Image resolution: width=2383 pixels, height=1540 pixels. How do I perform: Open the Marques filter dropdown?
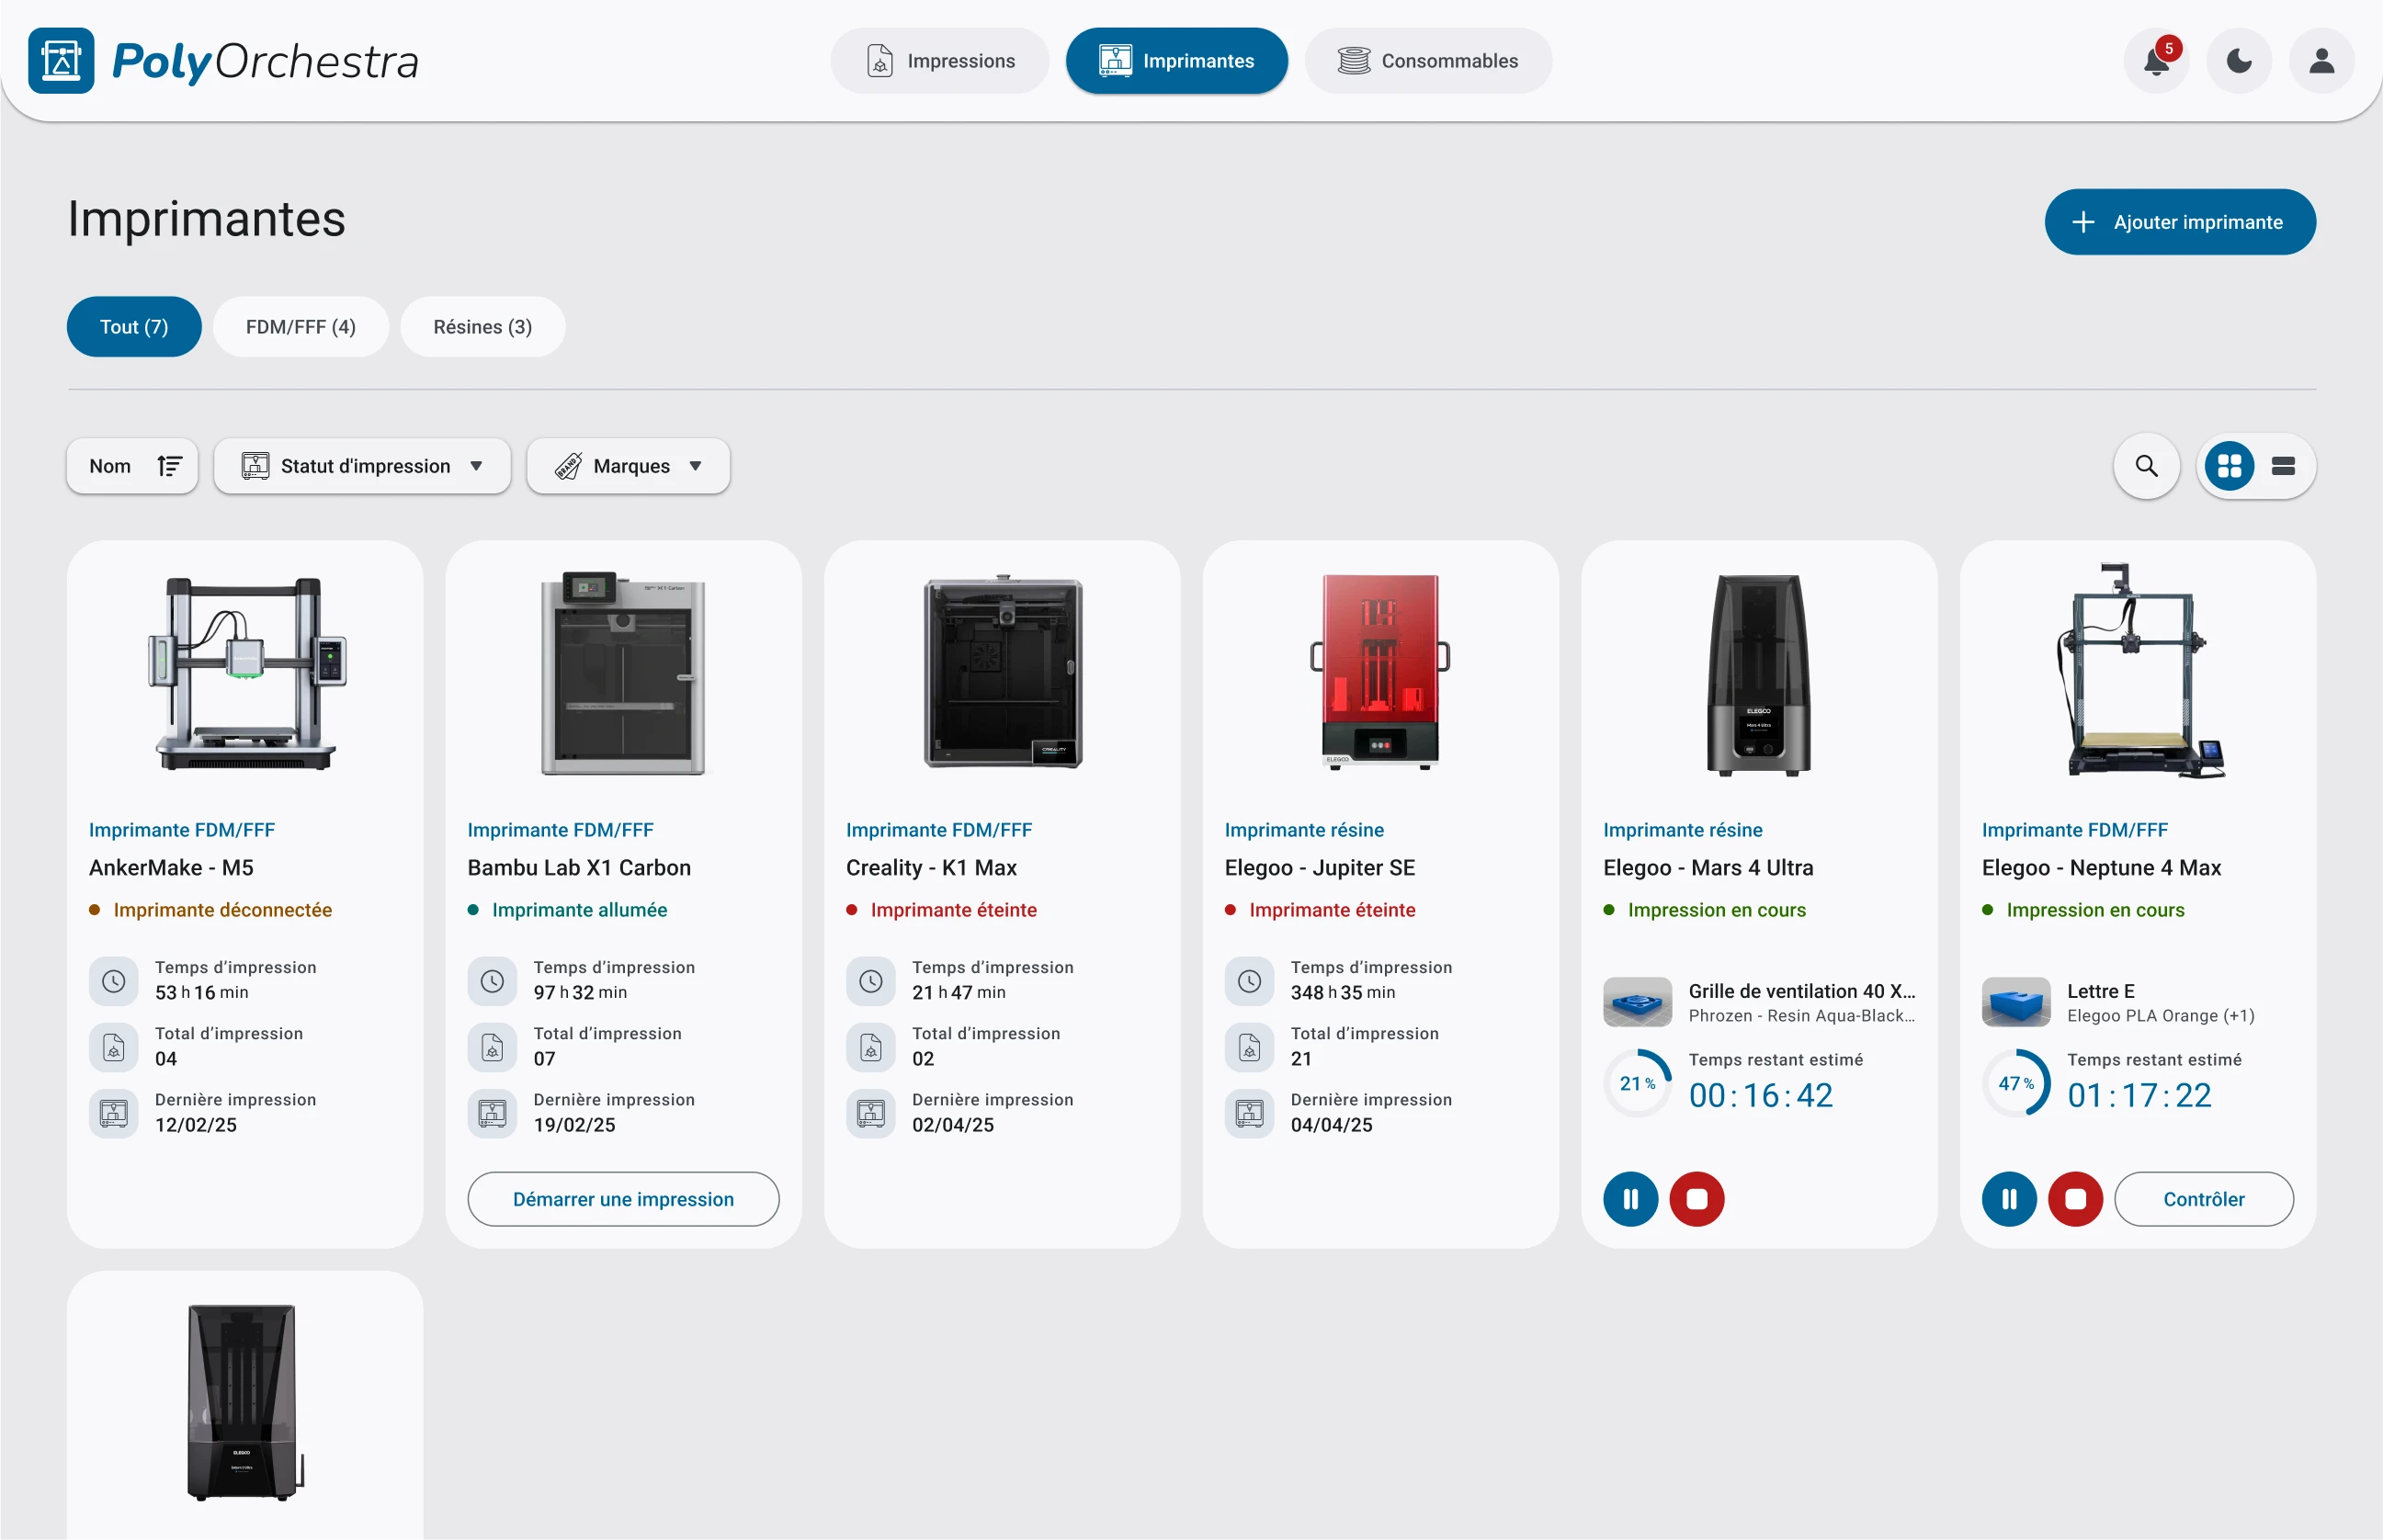coord(628,466)
